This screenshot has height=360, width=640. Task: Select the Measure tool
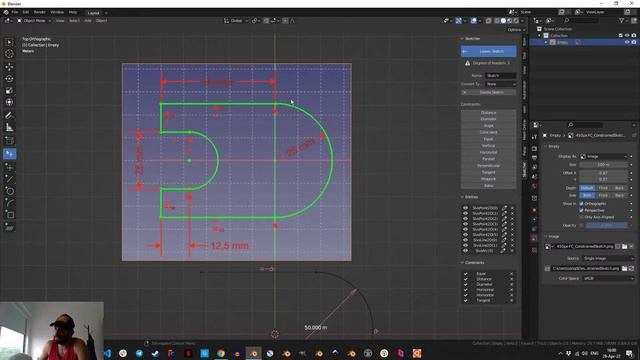tap(9, 128)
